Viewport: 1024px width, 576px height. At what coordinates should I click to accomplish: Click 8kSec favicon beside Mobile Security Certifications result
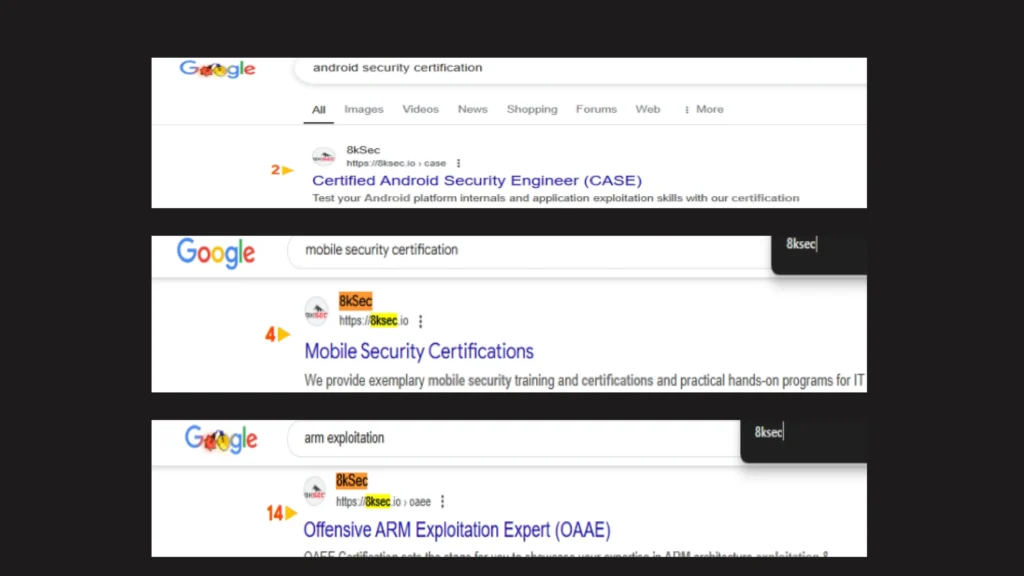point(316,311)
